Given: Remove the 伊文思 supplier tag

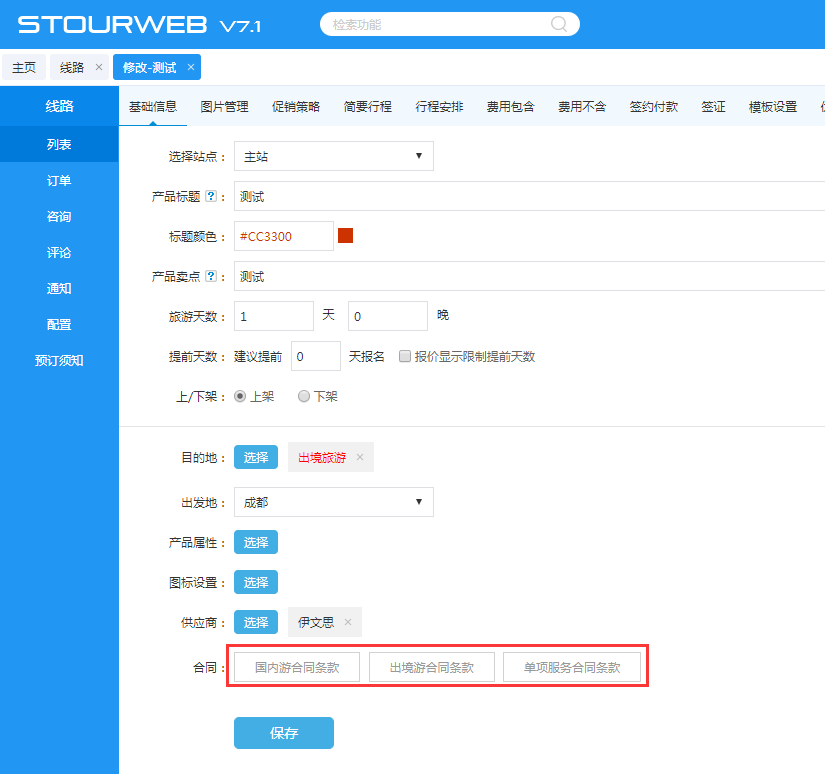Looking at the screenshot, I should tap(348, 622).
